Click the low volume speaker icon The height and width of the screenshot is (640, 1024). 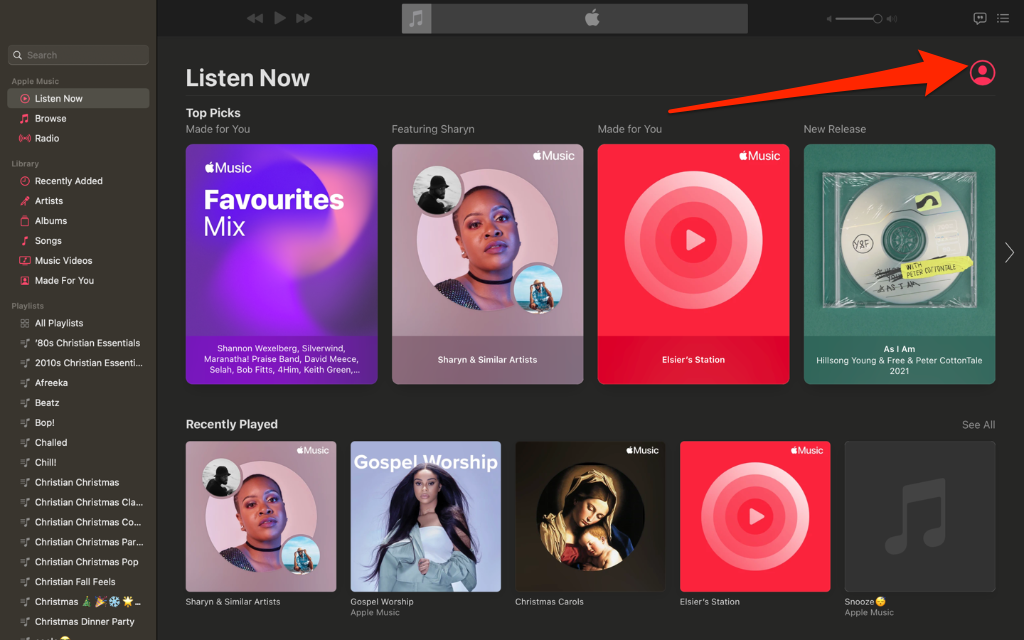(829, 19)
